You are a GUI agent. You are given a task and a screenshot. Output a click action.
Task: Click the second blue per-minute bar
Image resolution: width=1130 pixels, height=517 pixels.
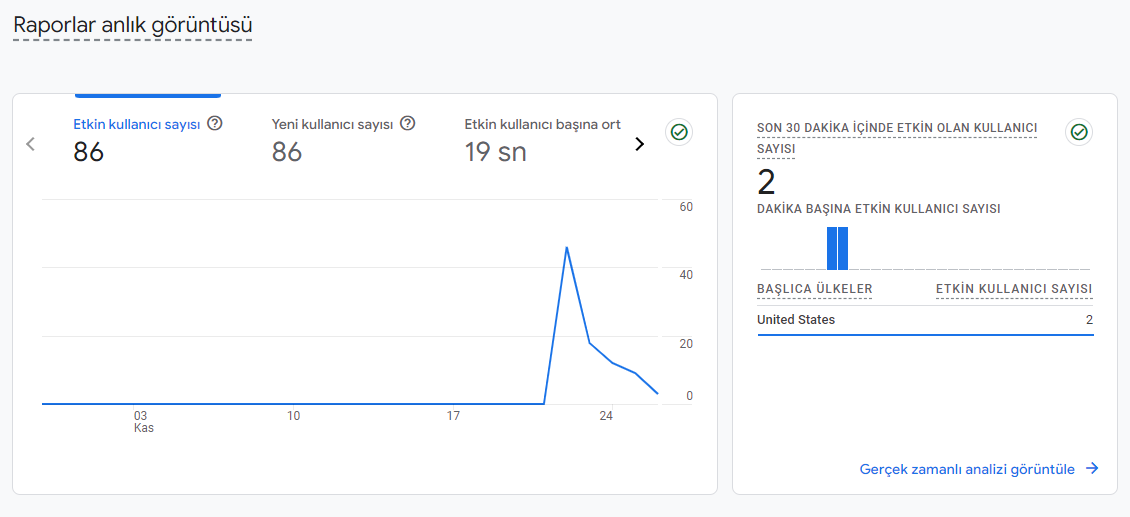(x=843, y=248)
